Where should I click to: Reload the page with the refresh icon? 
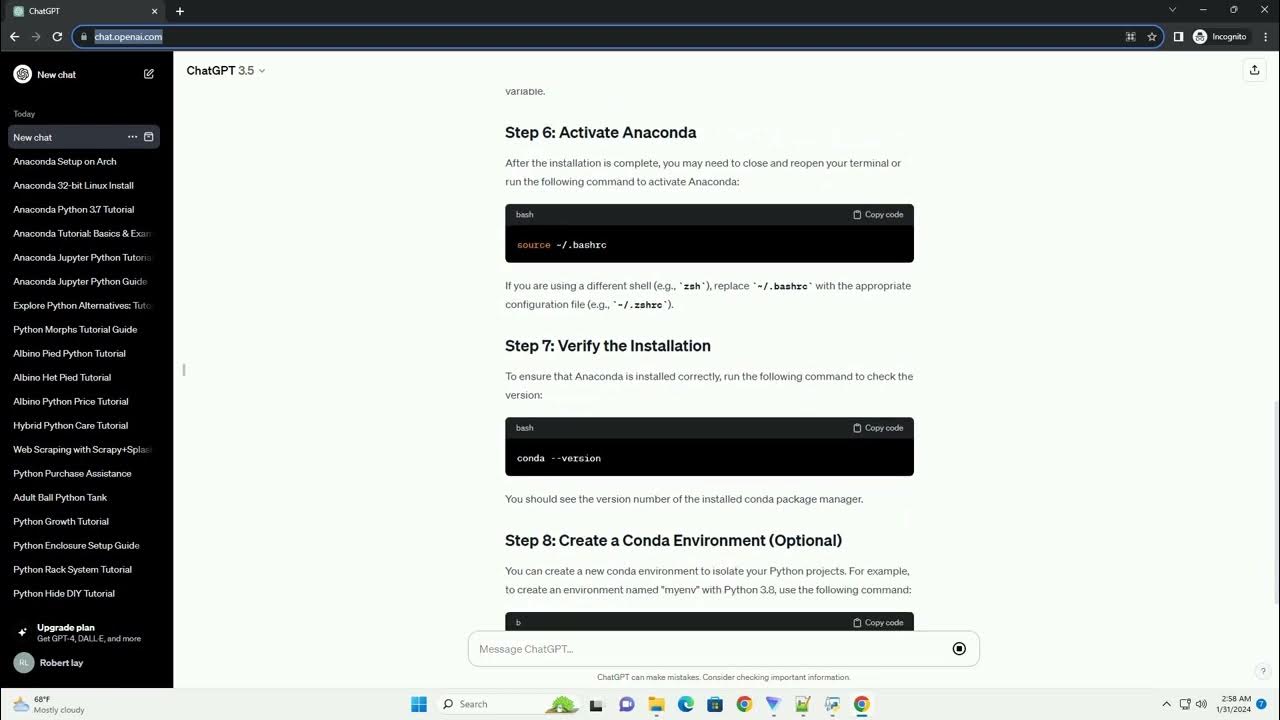[57, 36]
